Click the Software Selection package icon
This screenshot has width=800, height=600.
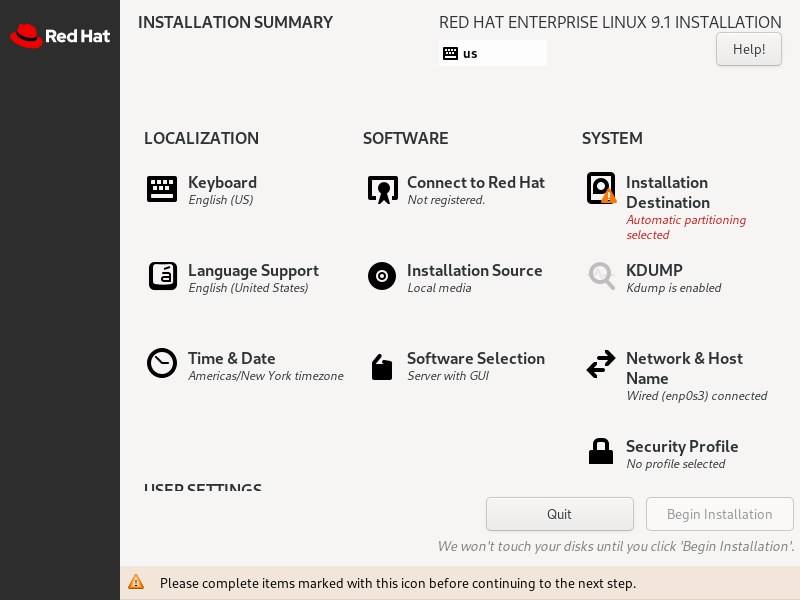click(382, 367)
